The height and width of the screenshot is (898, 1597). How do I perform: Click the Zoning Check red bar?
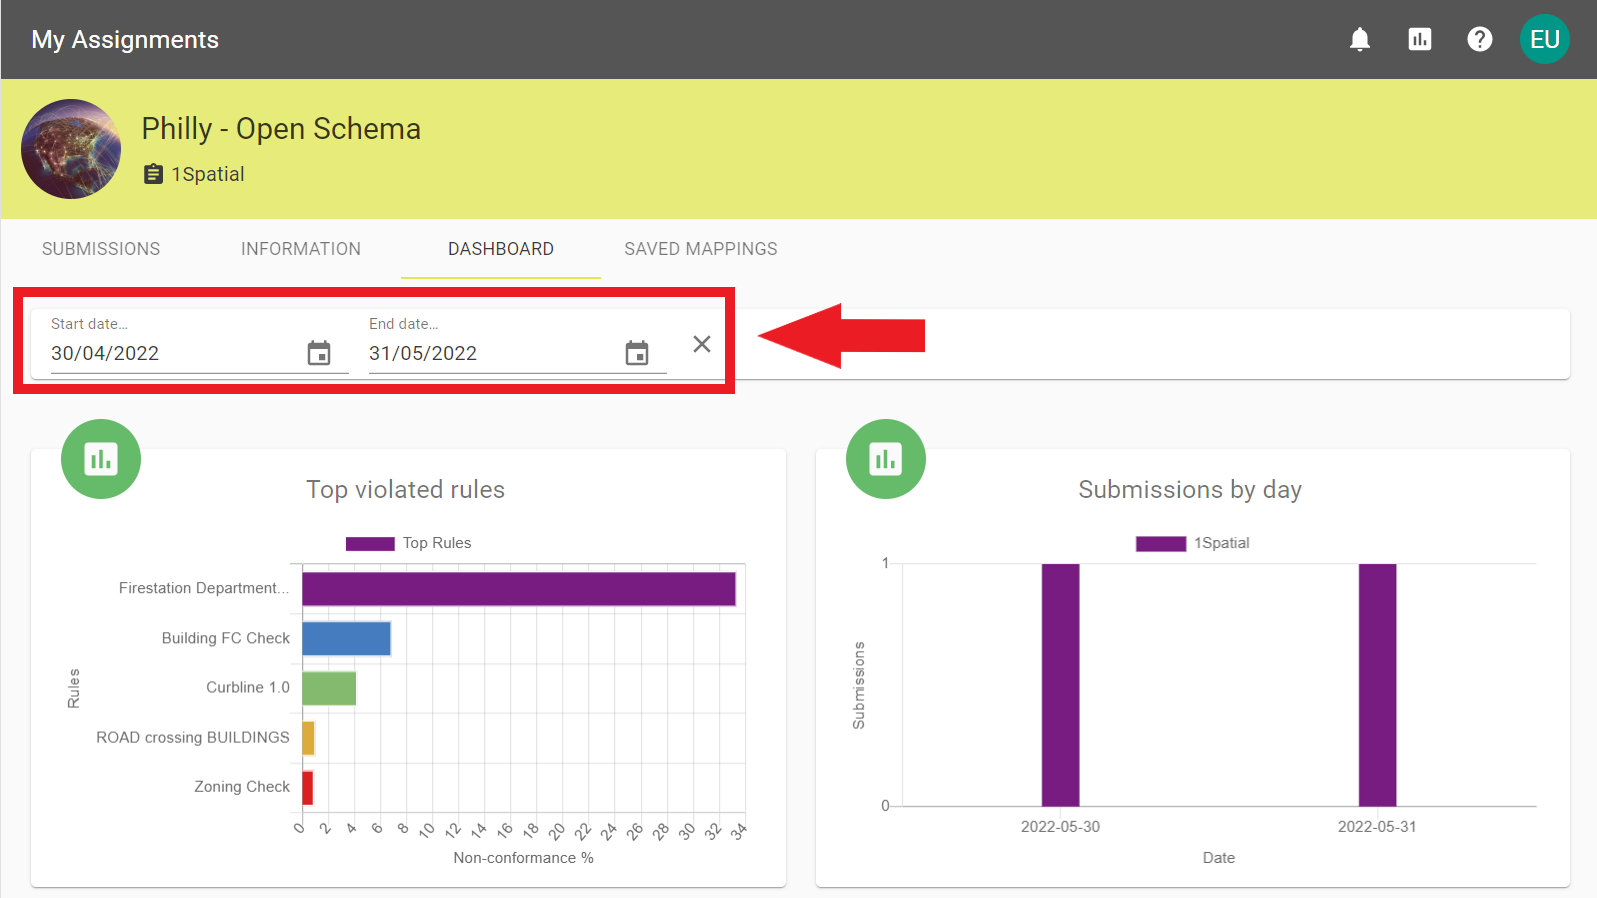click(x=307, y=788)
